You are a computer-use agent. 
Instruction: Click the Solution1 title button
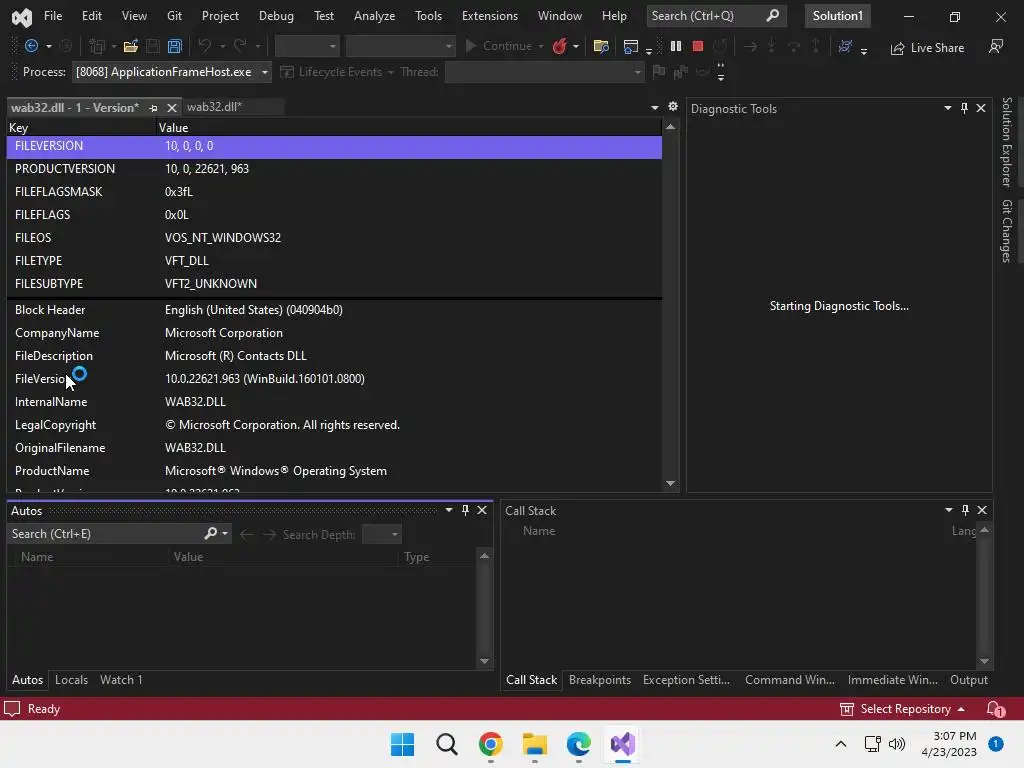pyautogui.click(x=838, y=16)
